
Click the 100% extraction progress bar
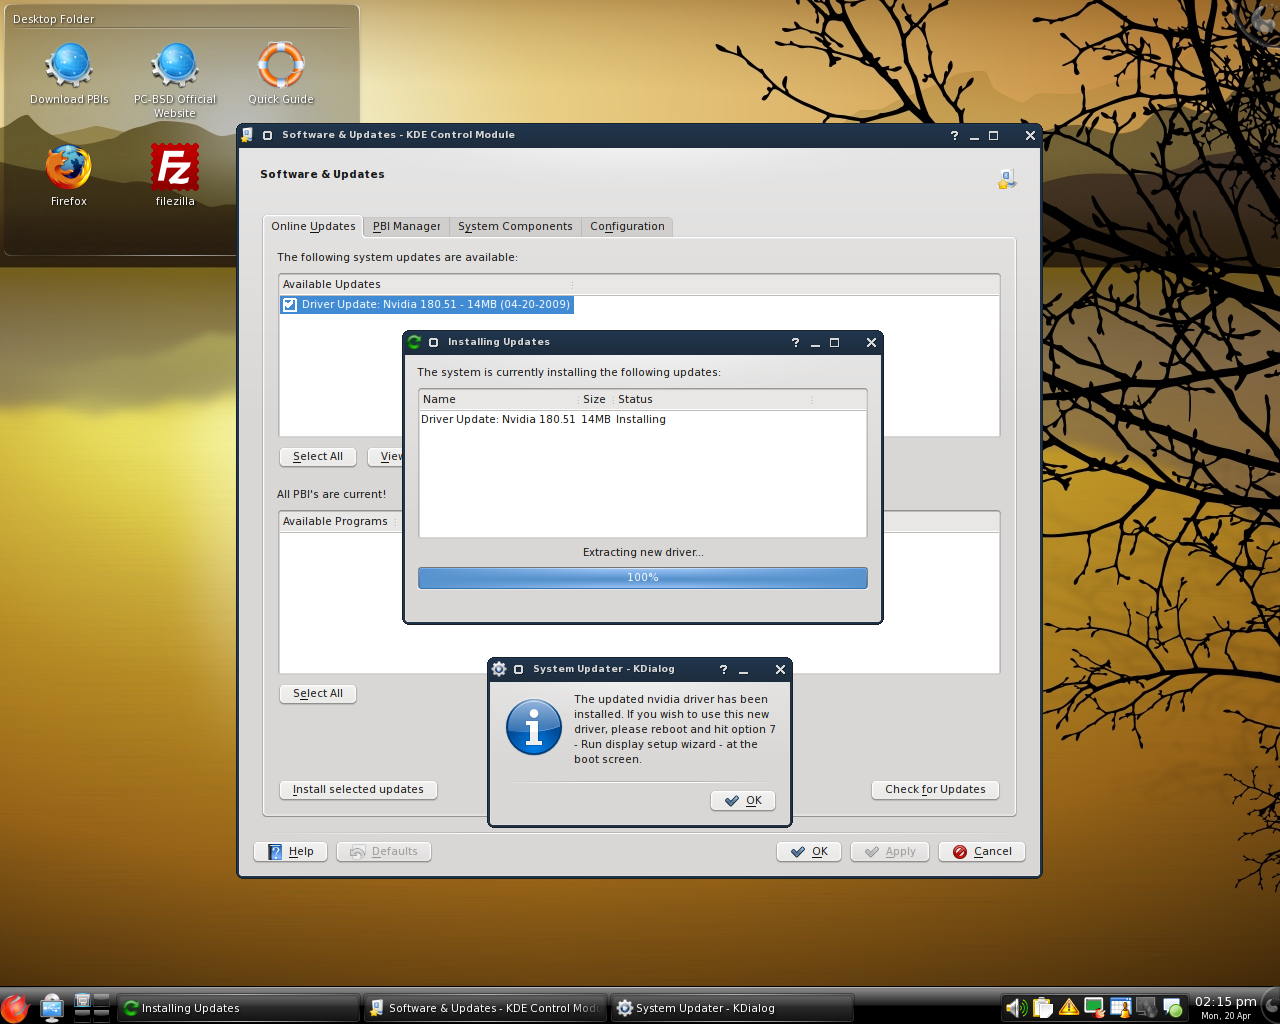click(x=642, y=578)
